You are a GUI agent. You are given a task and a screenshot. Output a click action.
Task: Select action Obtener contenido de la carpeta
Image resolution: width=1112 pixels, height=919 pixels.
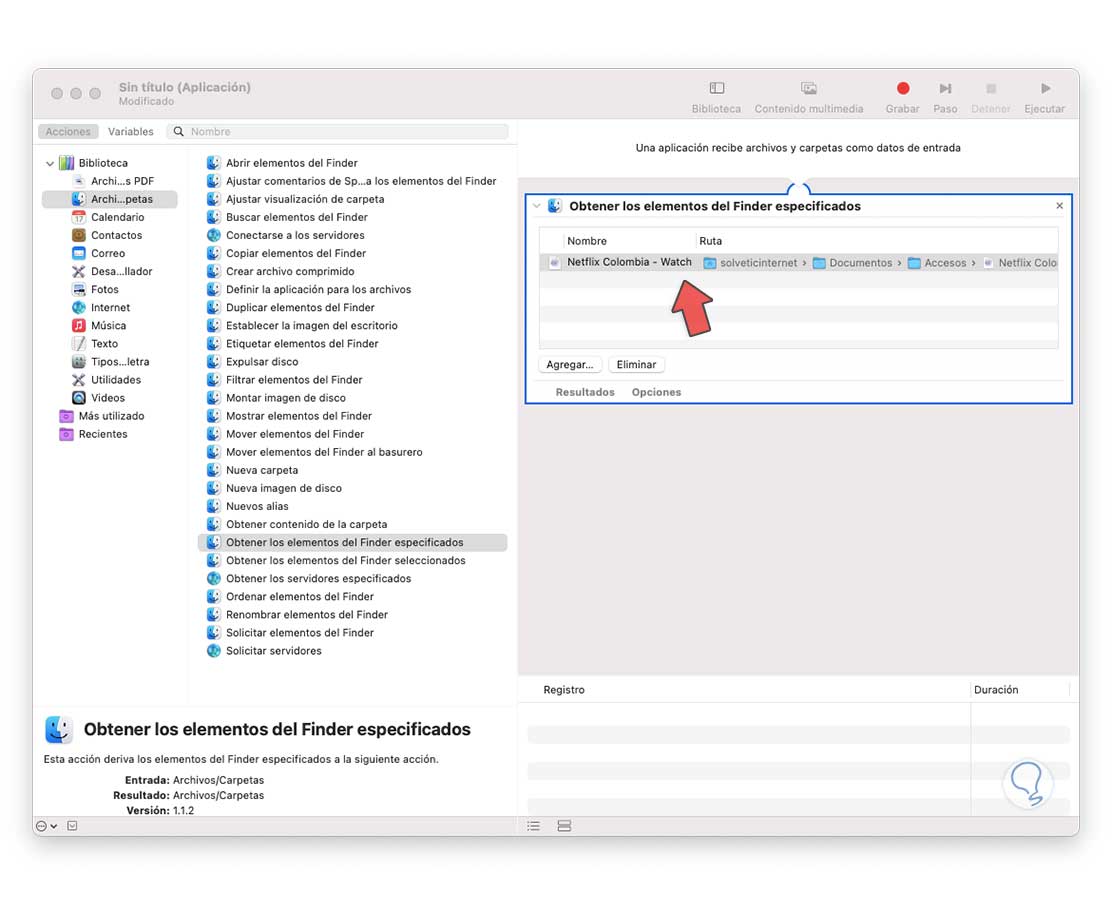[x=297, y=525]
